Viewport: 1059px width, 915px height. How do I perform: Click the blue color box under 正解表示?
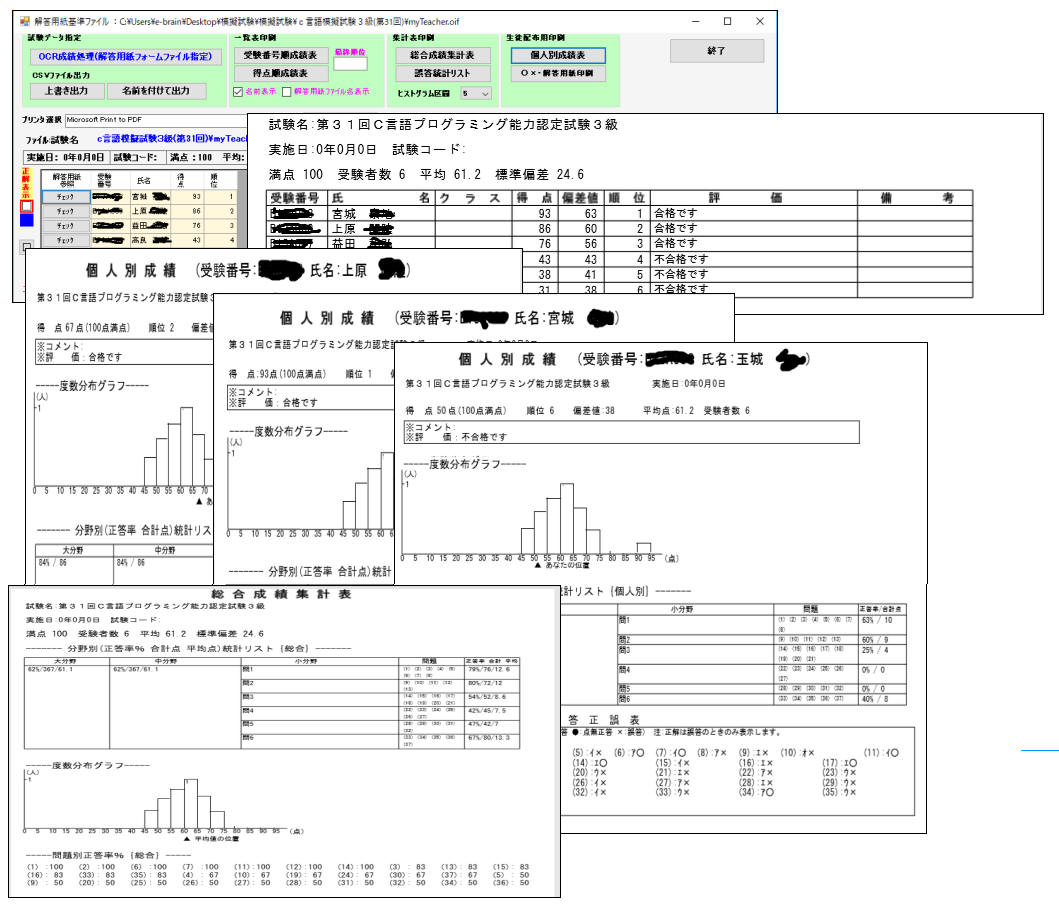point(27,219)
